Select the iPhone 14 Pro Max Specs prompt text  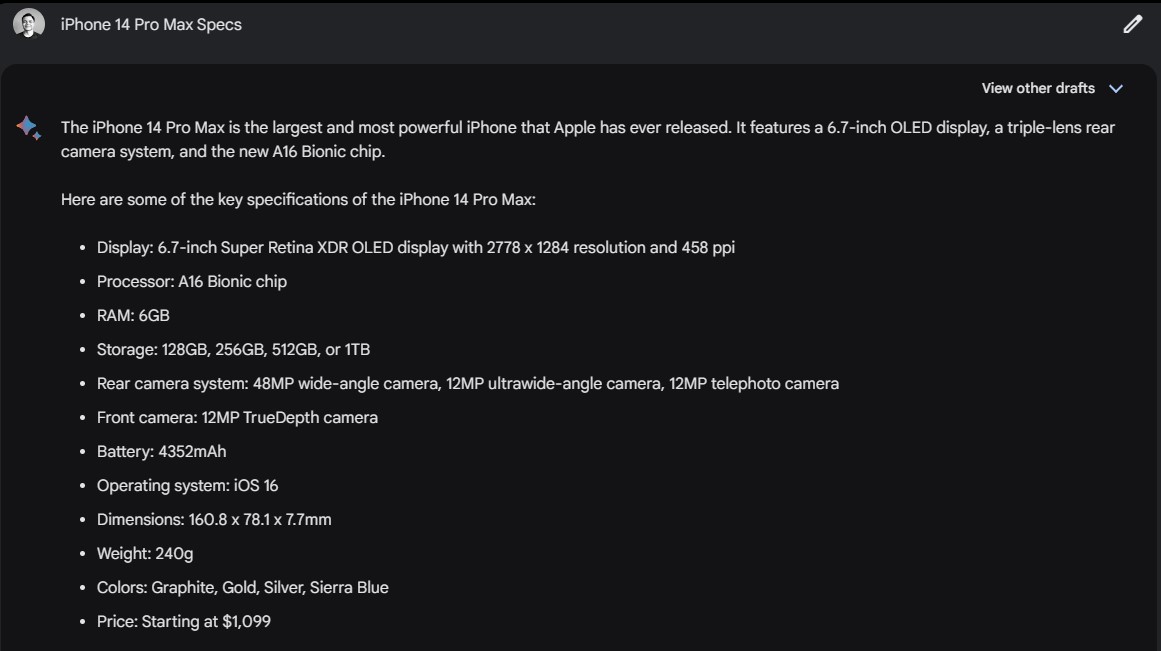point(151,24)
